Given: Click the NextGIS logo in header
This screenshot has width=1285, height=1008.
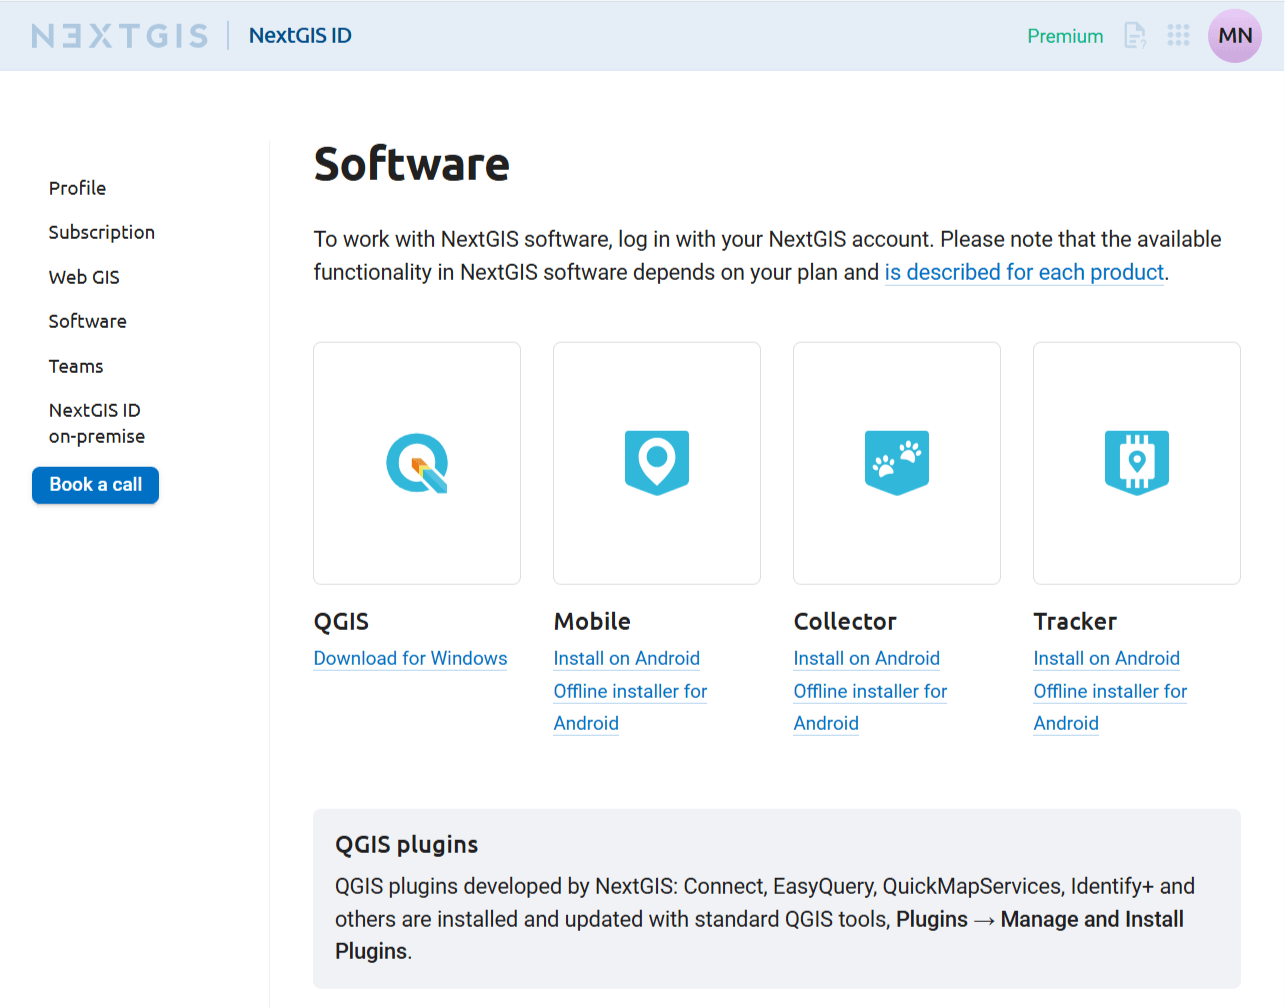Looking at the screenshot, I should click(120, 36).
